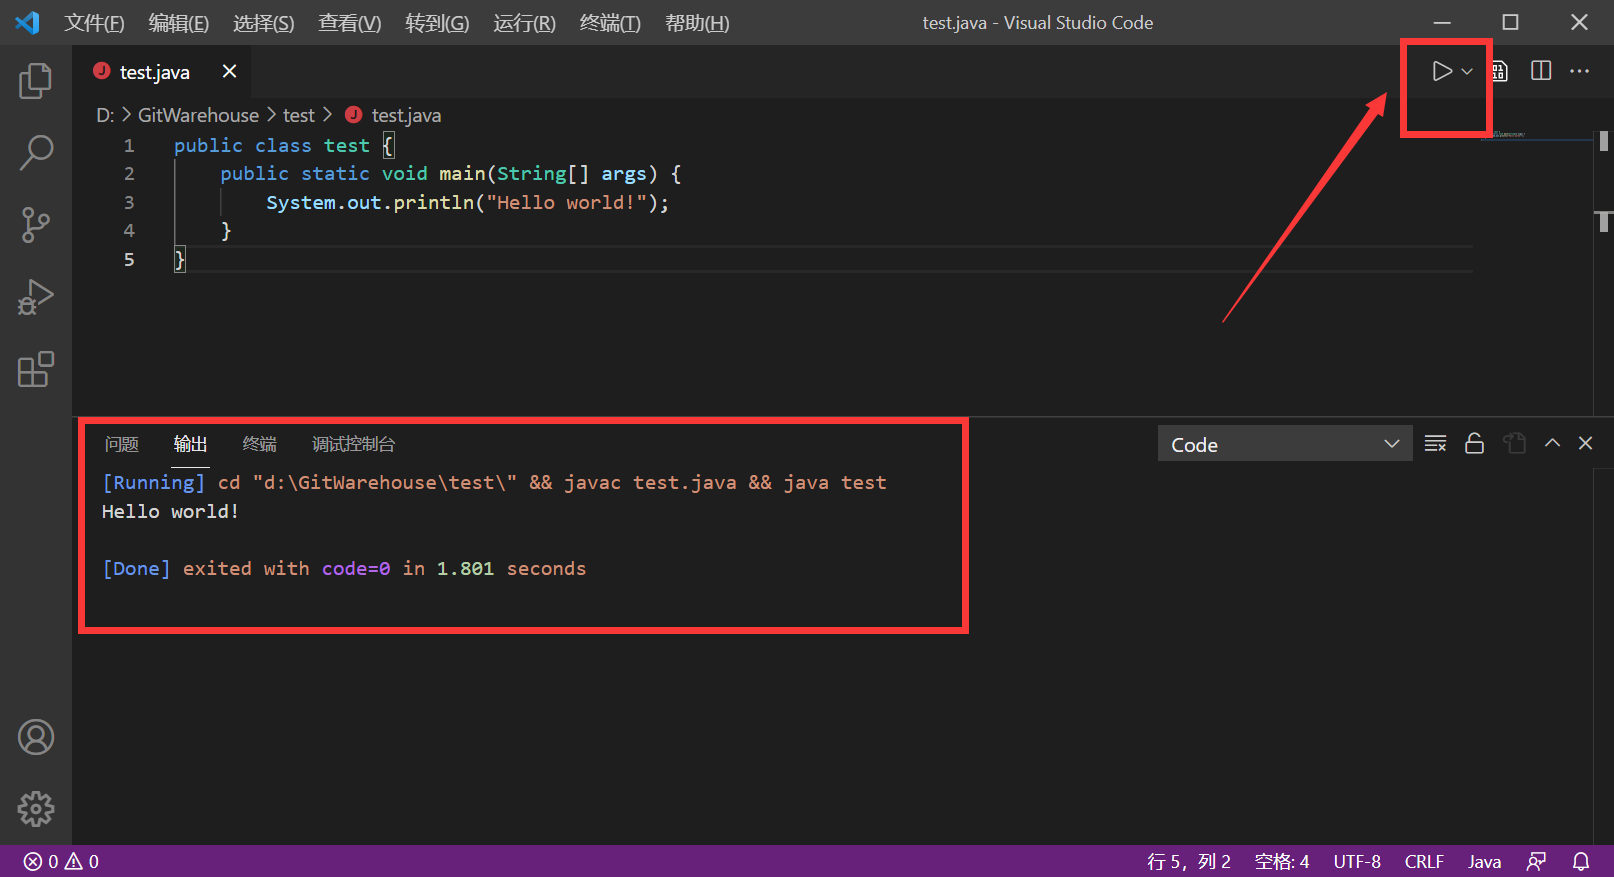Click the editor minimap
This screenshot has width=1614, height=877.
[1536, 137]
